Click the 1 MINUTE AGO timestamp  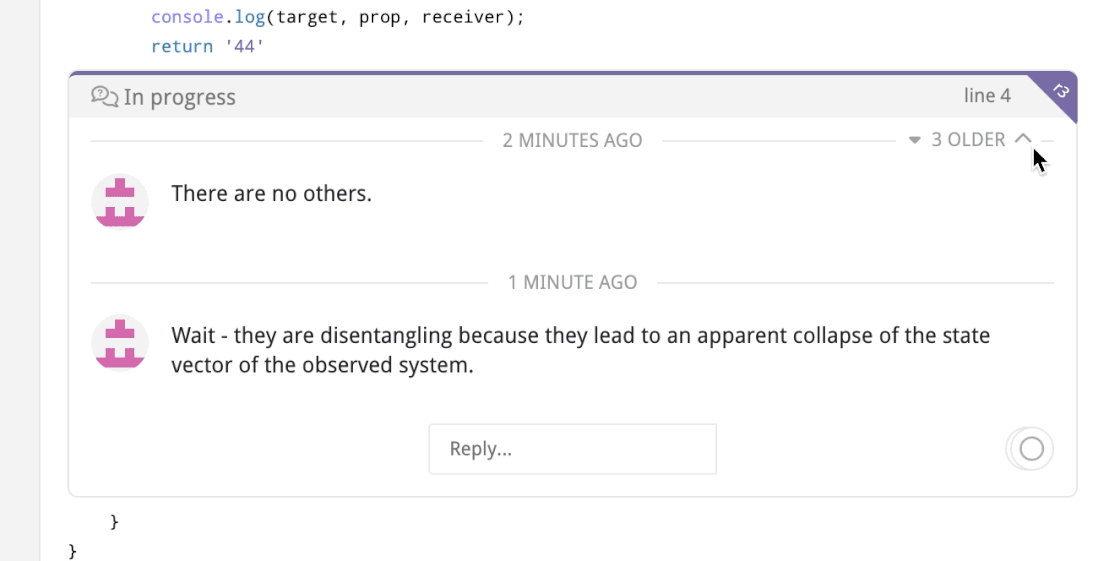click(572, 282)
